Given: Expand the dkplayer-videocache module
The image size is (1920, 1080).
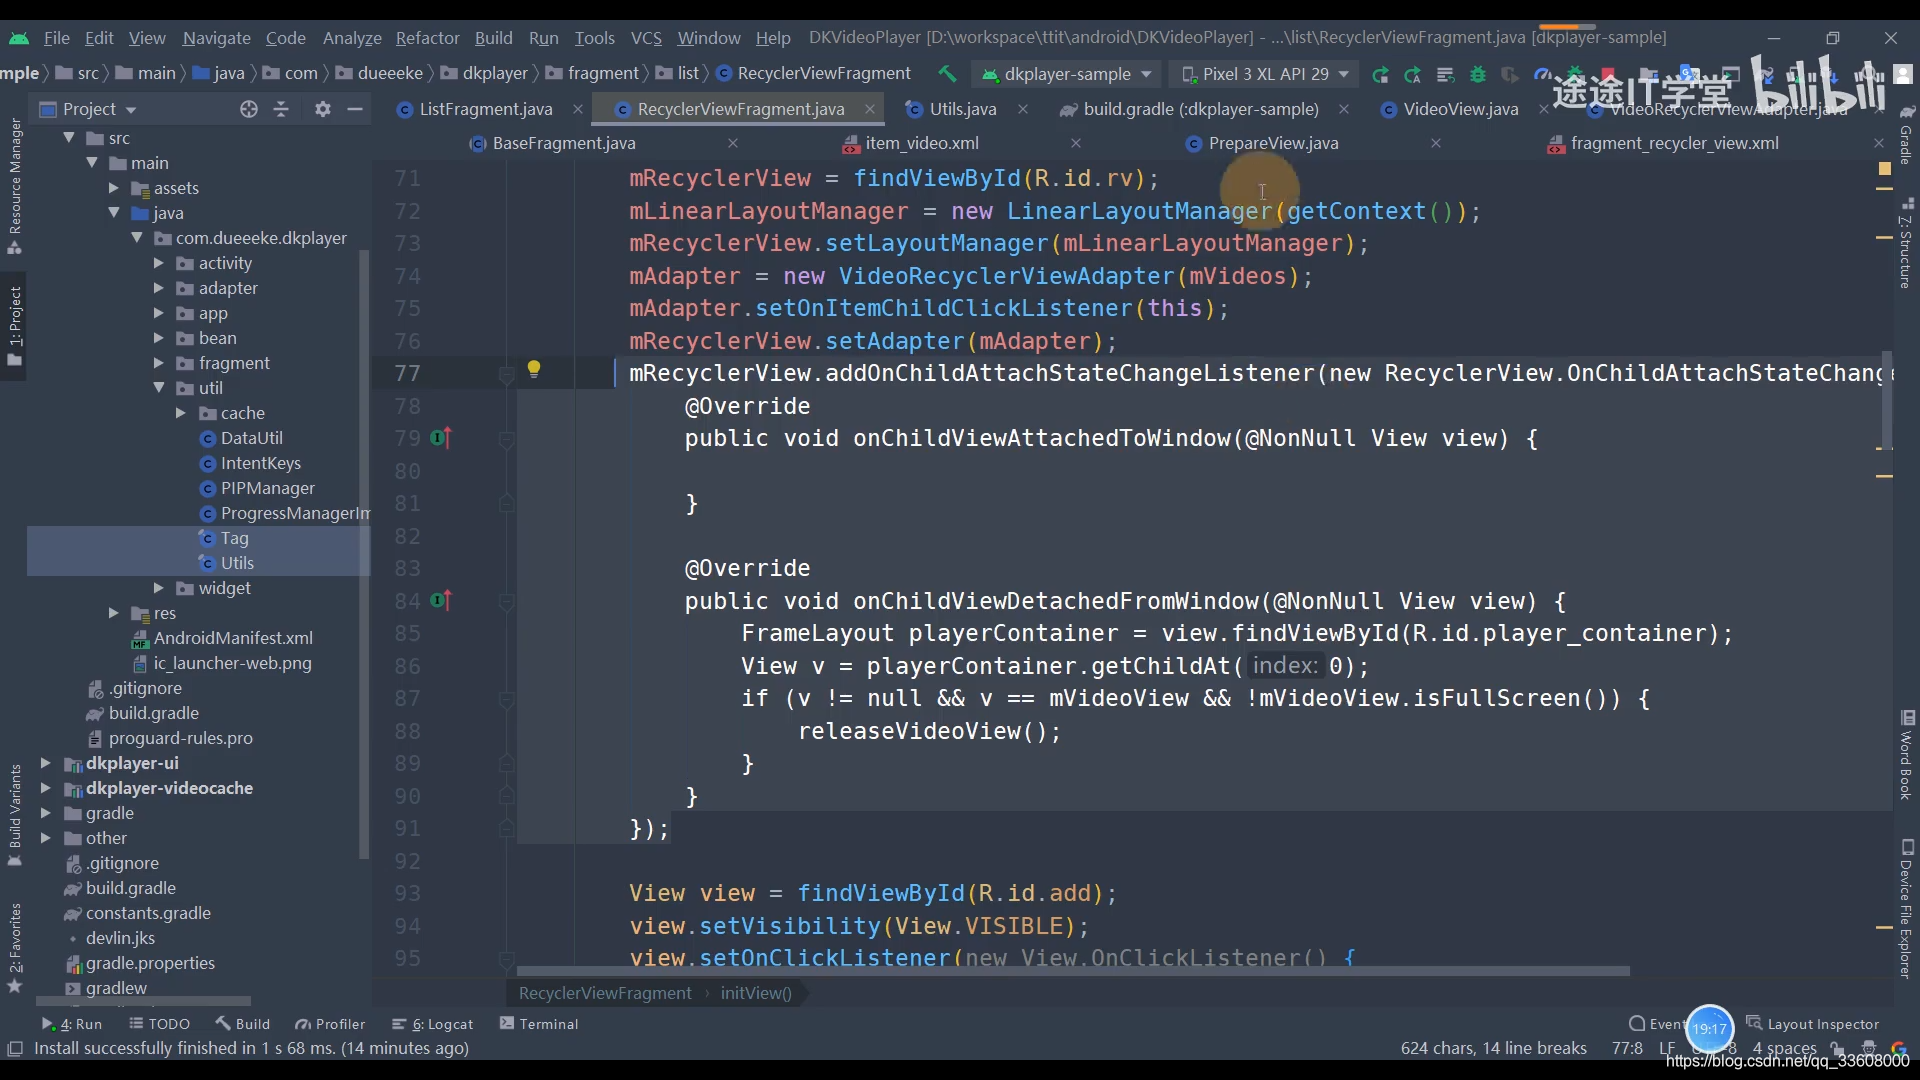Looking at the screenshot, I should pyautogui.click(x=45, y=788).
